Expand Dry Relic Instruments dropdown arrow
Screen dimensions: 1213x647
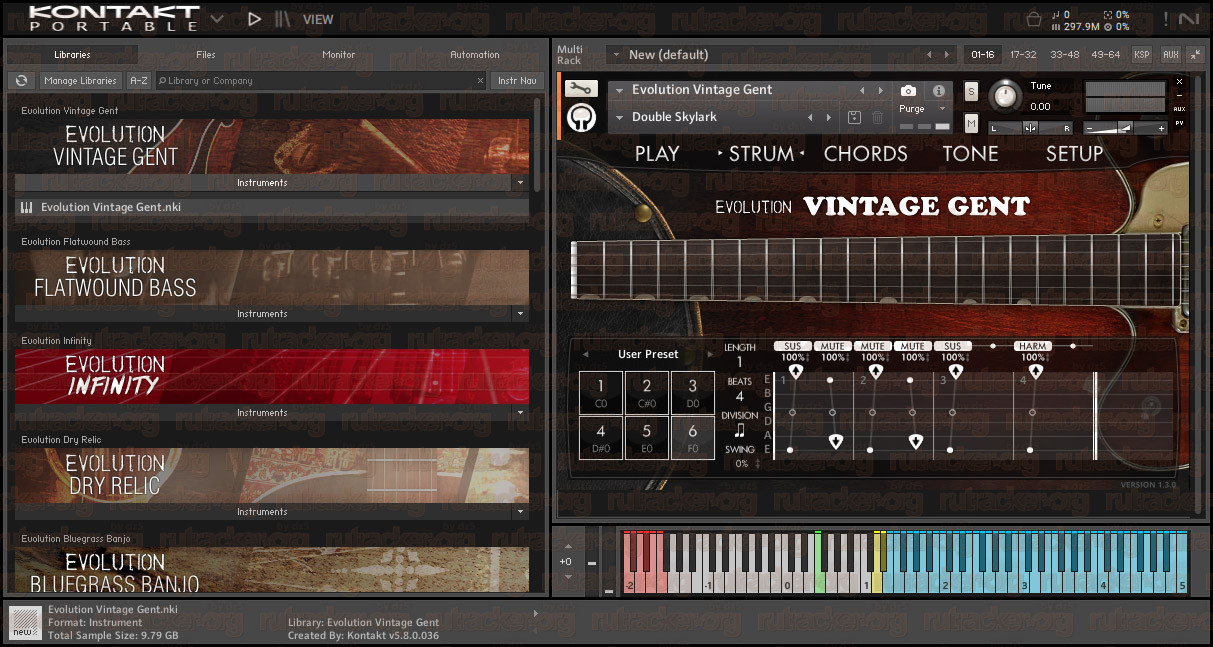pos(519,512)
